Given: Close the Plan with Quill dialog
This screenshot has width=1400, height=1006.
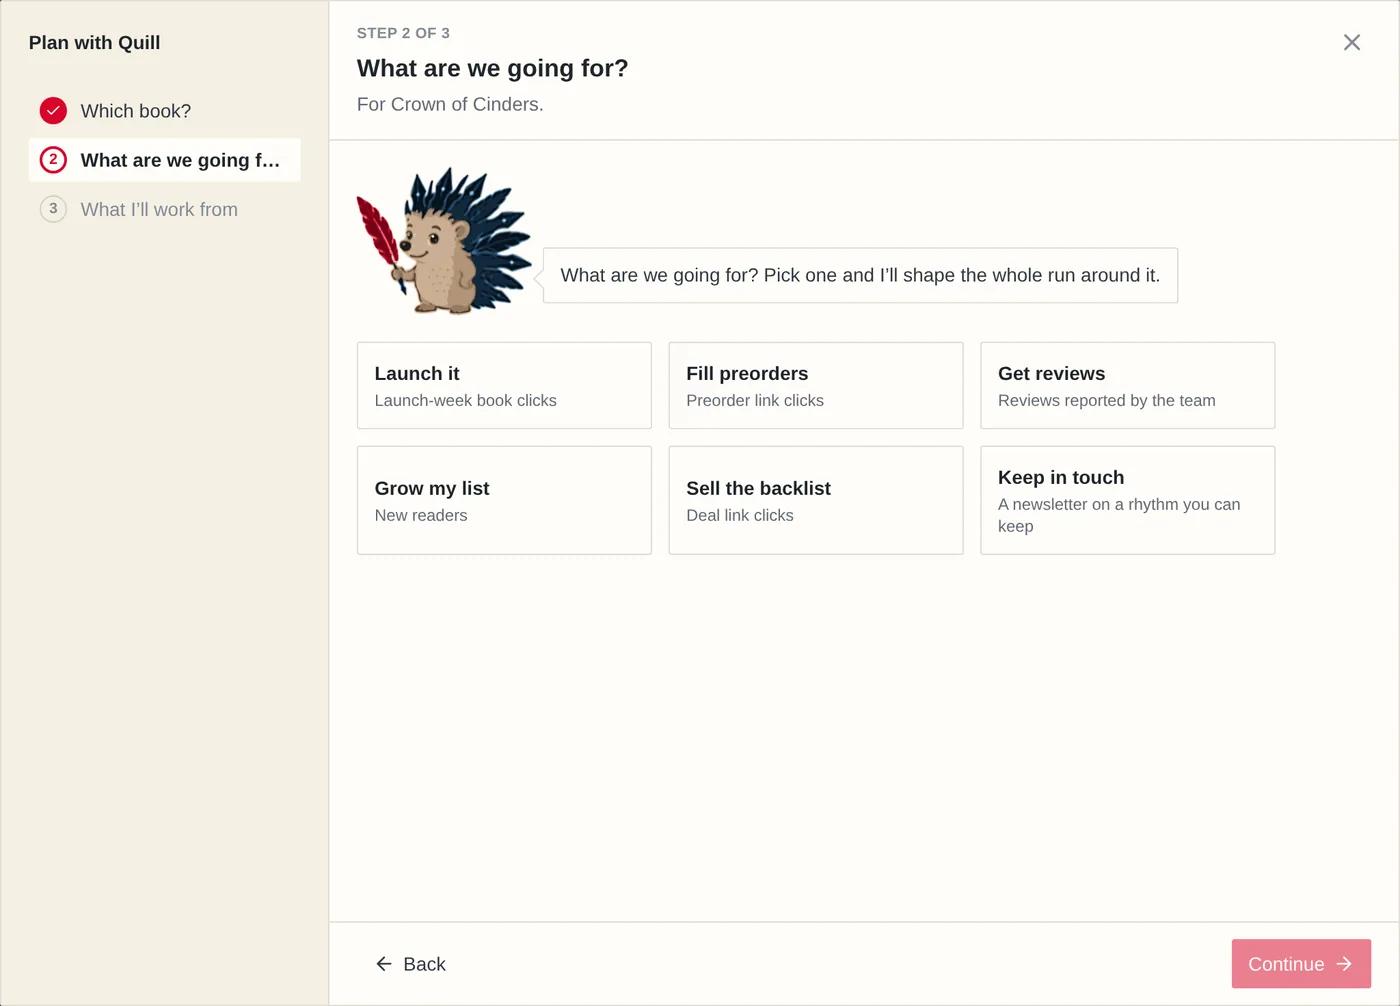Looking at the screenshot, I should [x=1351, y=42].
